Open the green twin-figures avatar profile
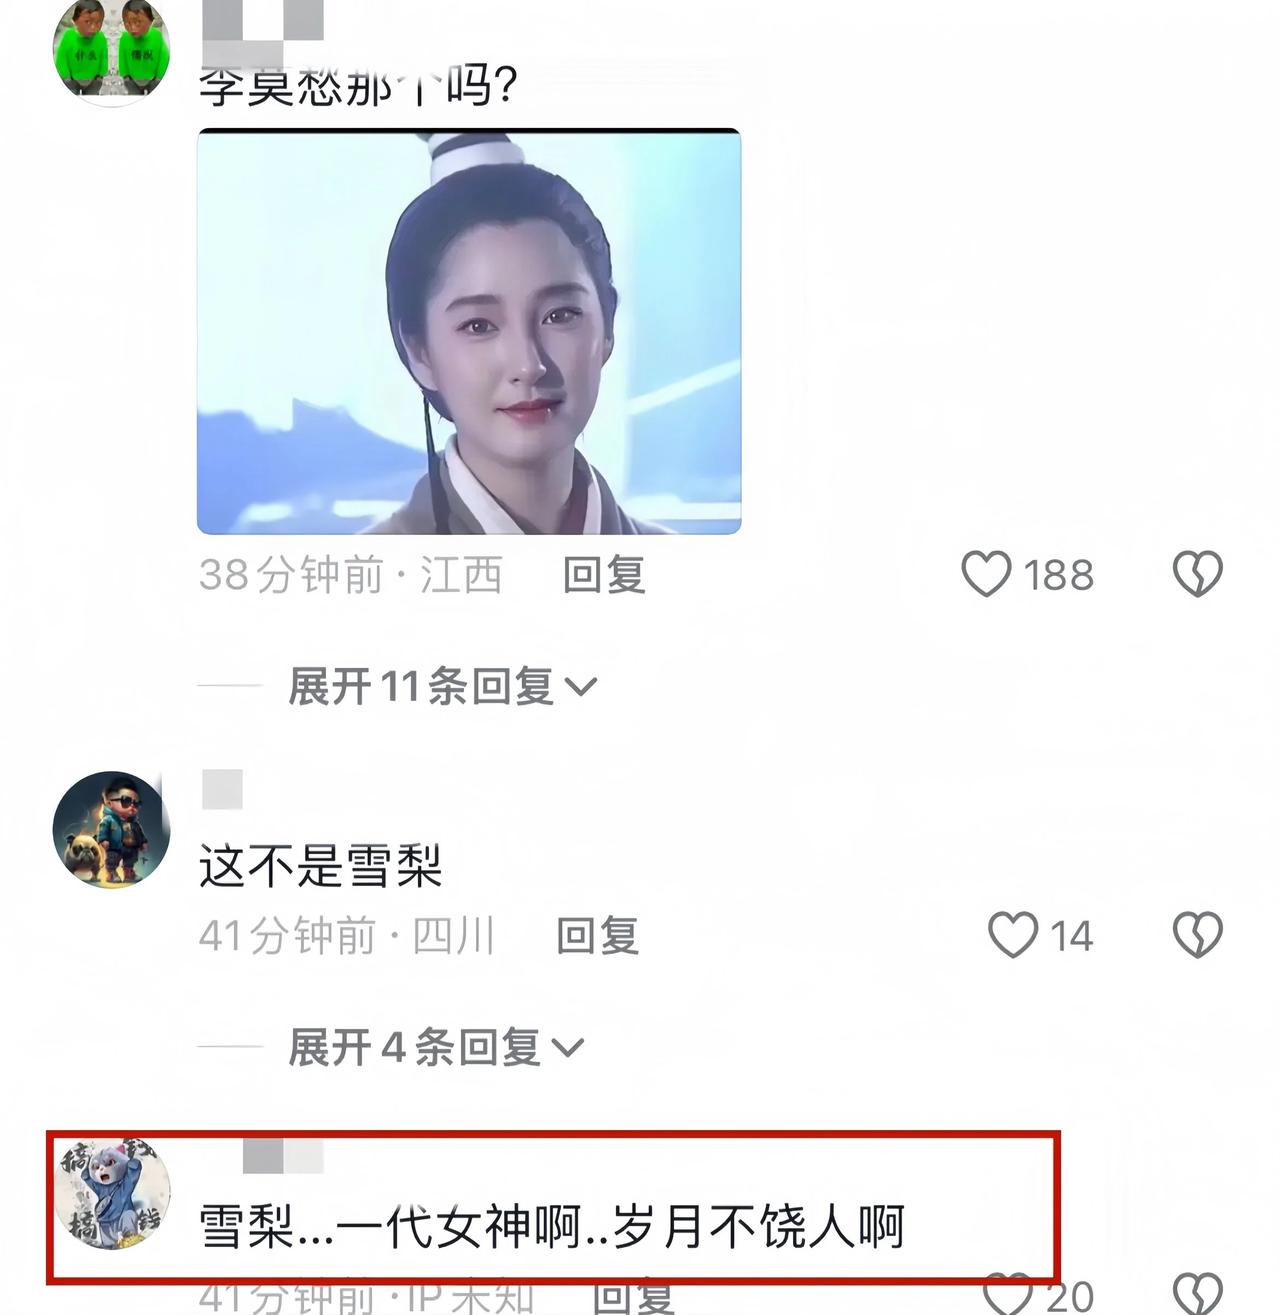This screenshot has width=1280, height=1315. (111, 48)
